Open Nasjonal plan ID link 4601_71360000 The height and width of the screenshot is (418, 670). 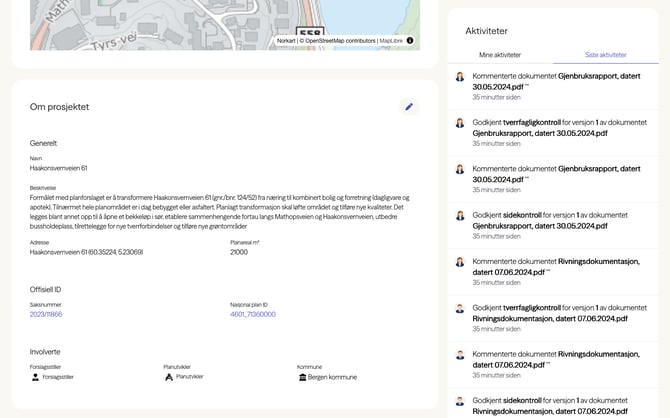(x=253, y=314)
